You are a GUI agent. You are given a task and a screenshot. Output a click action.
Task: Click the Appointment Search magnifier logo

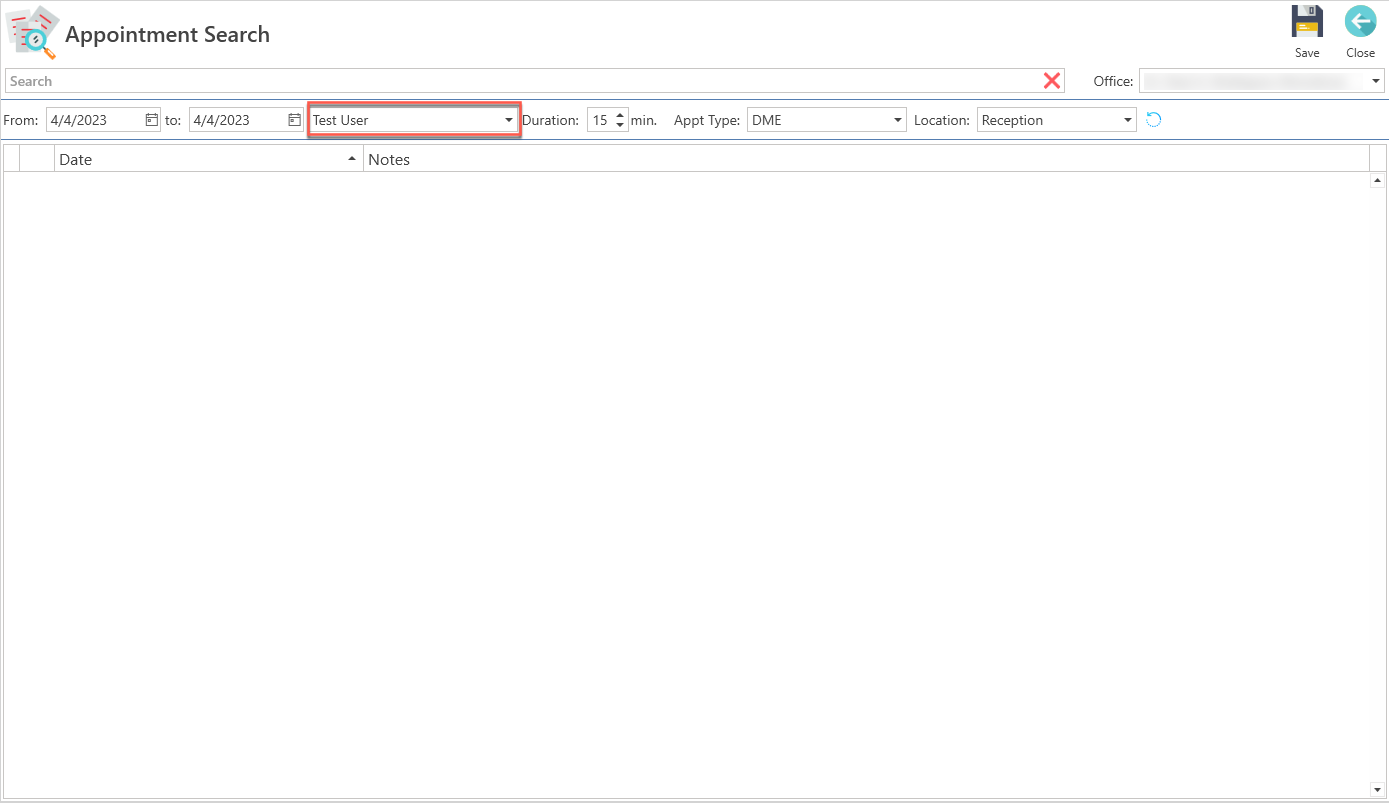[x=33, y=32]
